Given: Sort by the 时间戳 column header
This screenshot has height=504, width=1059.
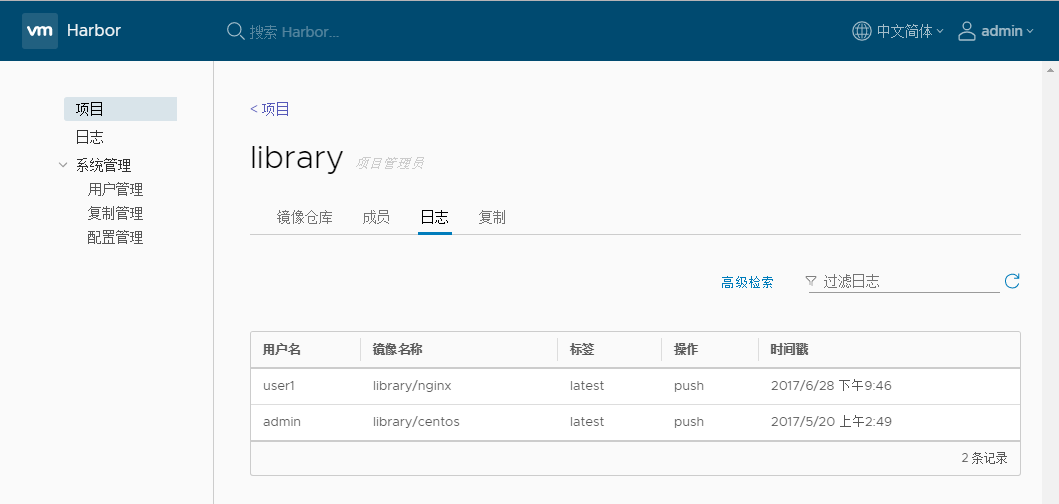Looking at the screenshot, I should tap(790, 349).
